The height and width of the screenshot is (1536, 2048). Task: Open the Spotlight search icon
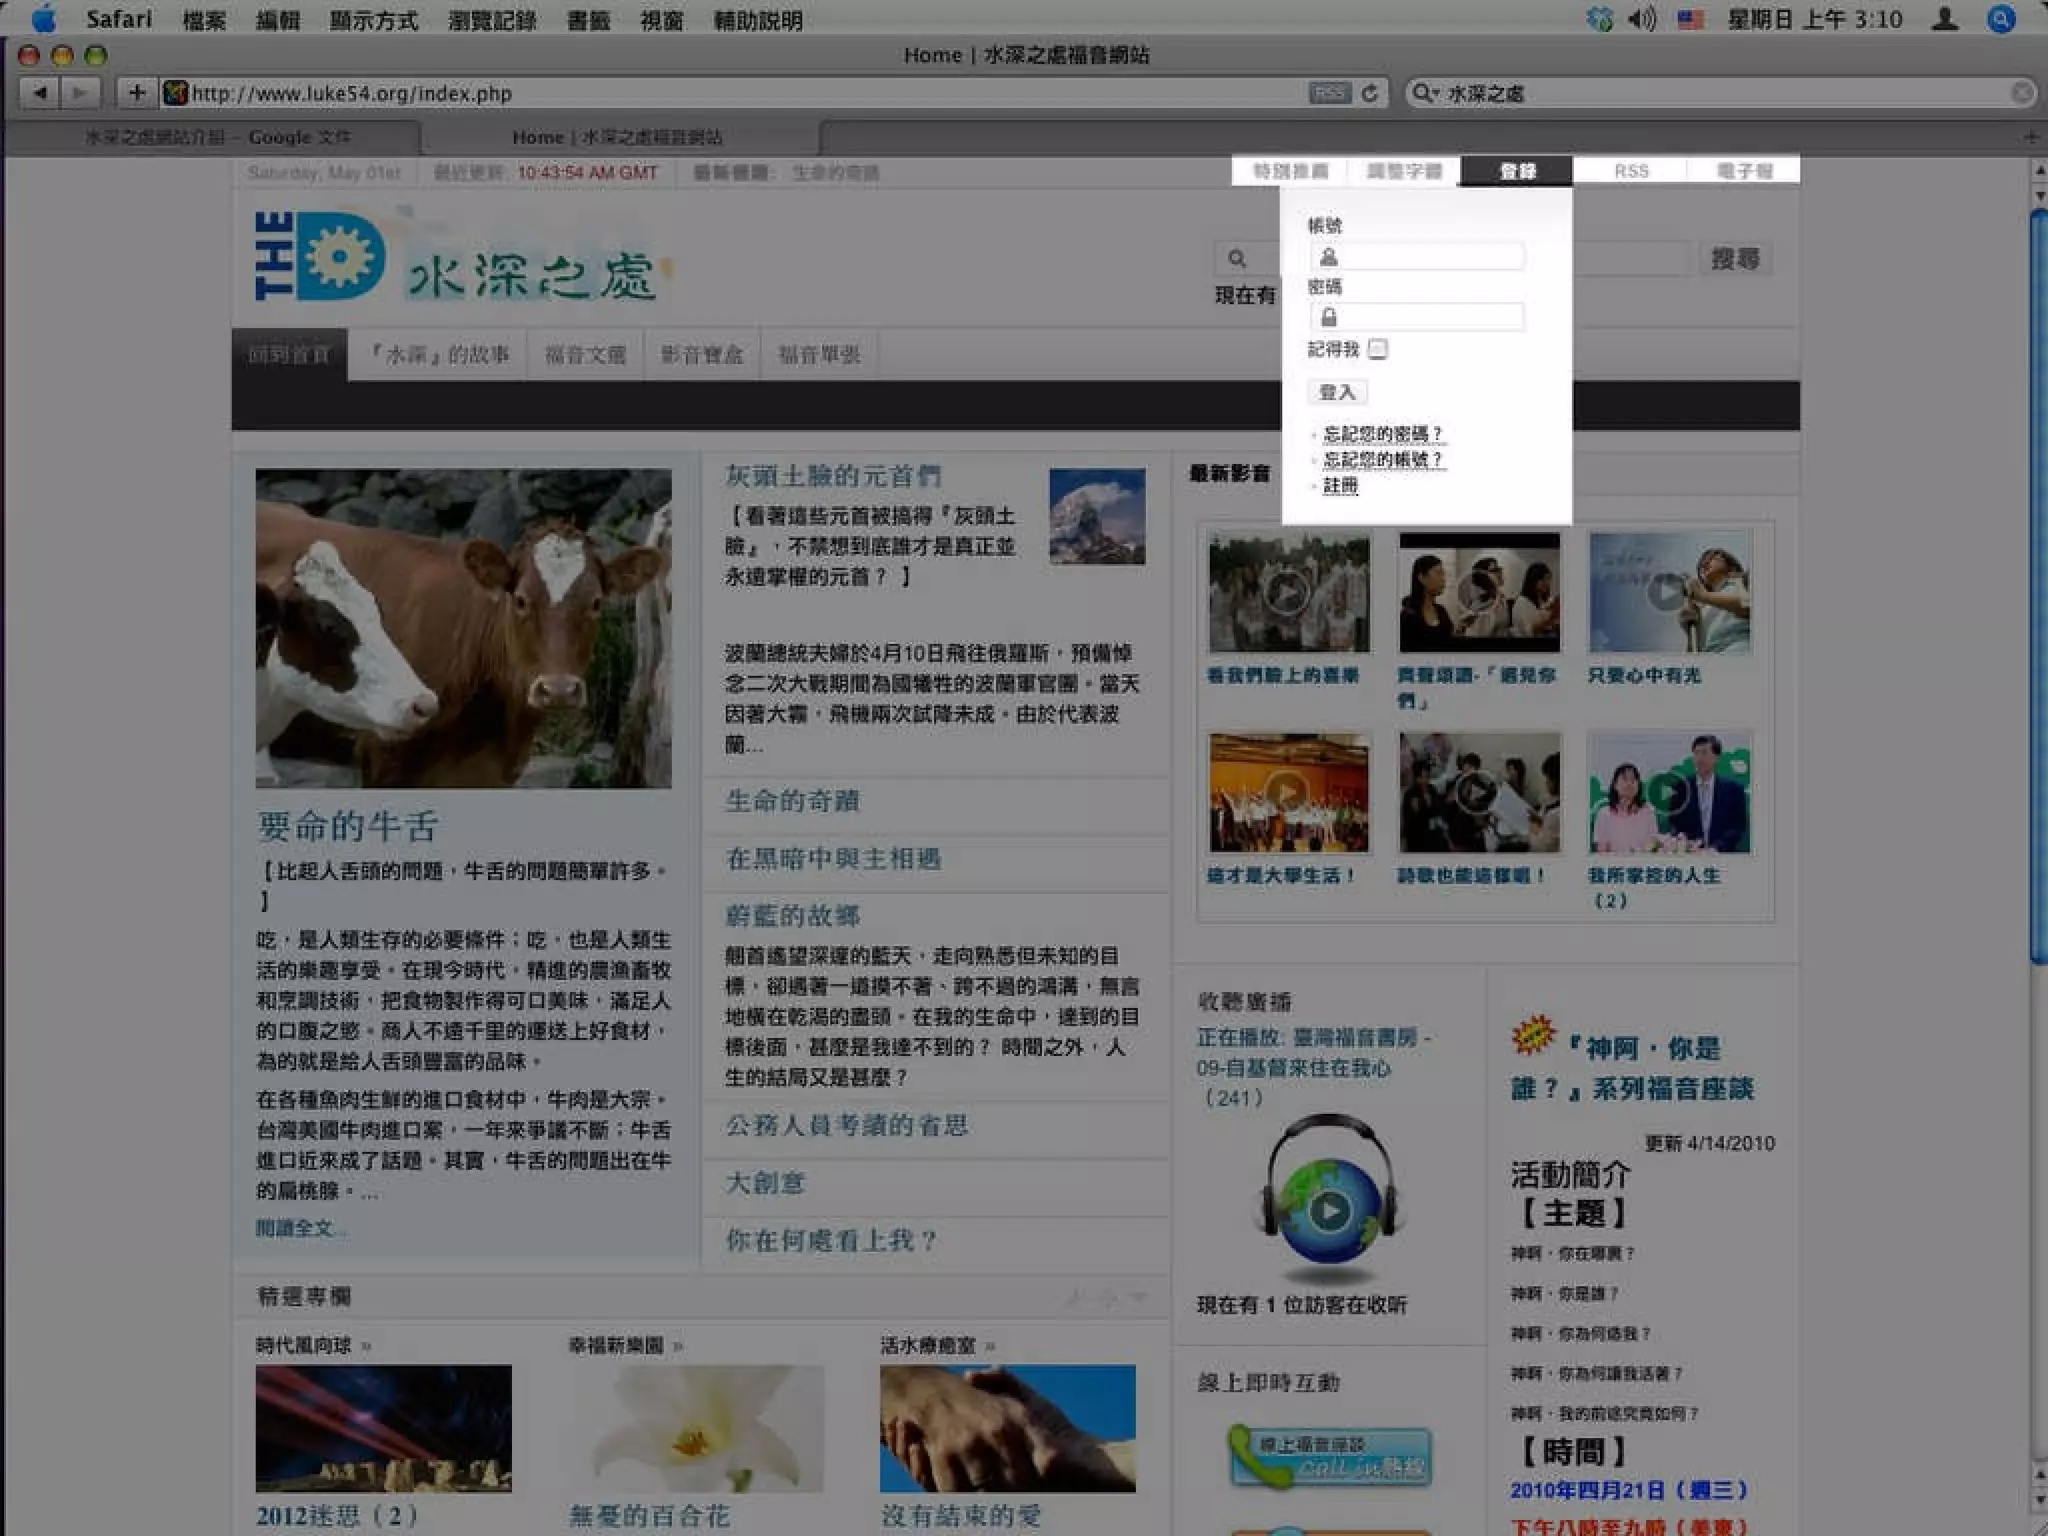pos(2001,19)
